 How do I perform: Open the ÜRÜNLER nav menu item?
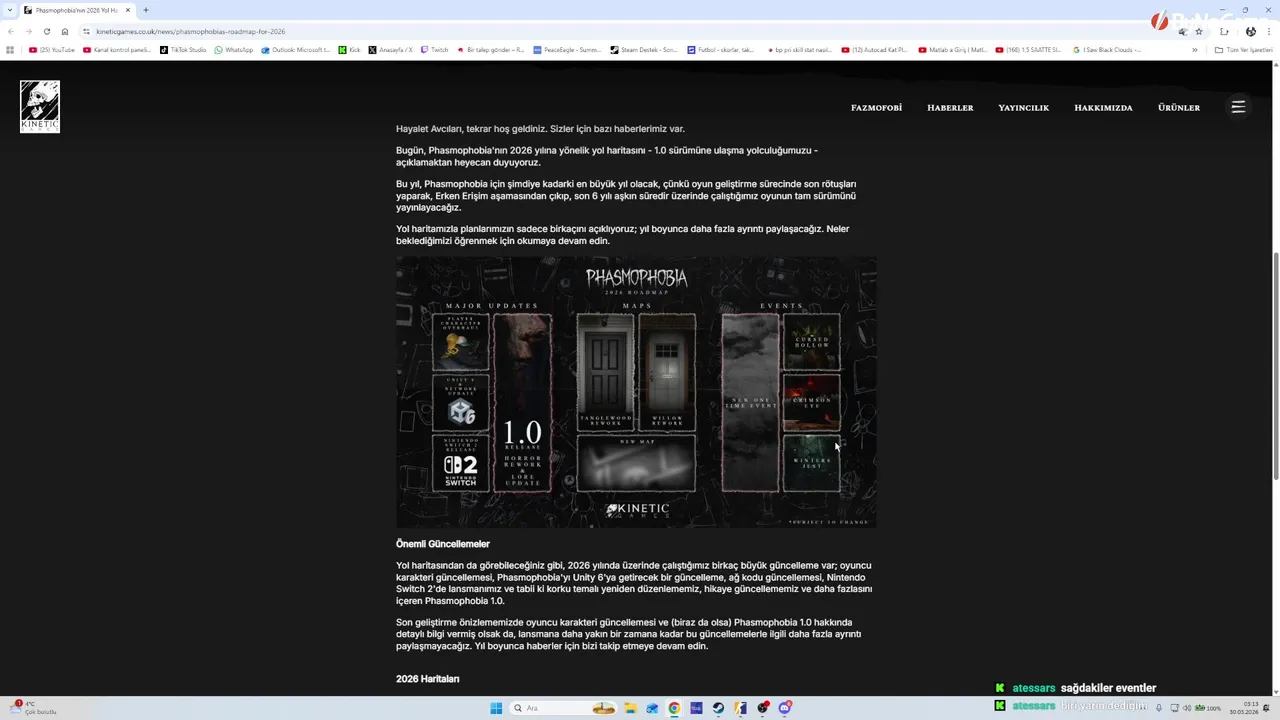tap(1179, 107)
